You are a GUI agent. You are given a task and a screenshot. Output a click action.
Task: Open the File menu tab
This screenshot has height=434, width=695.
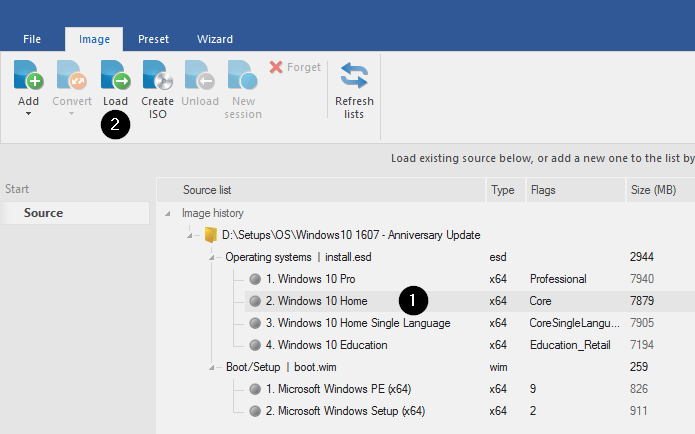[x=32, y=39]
